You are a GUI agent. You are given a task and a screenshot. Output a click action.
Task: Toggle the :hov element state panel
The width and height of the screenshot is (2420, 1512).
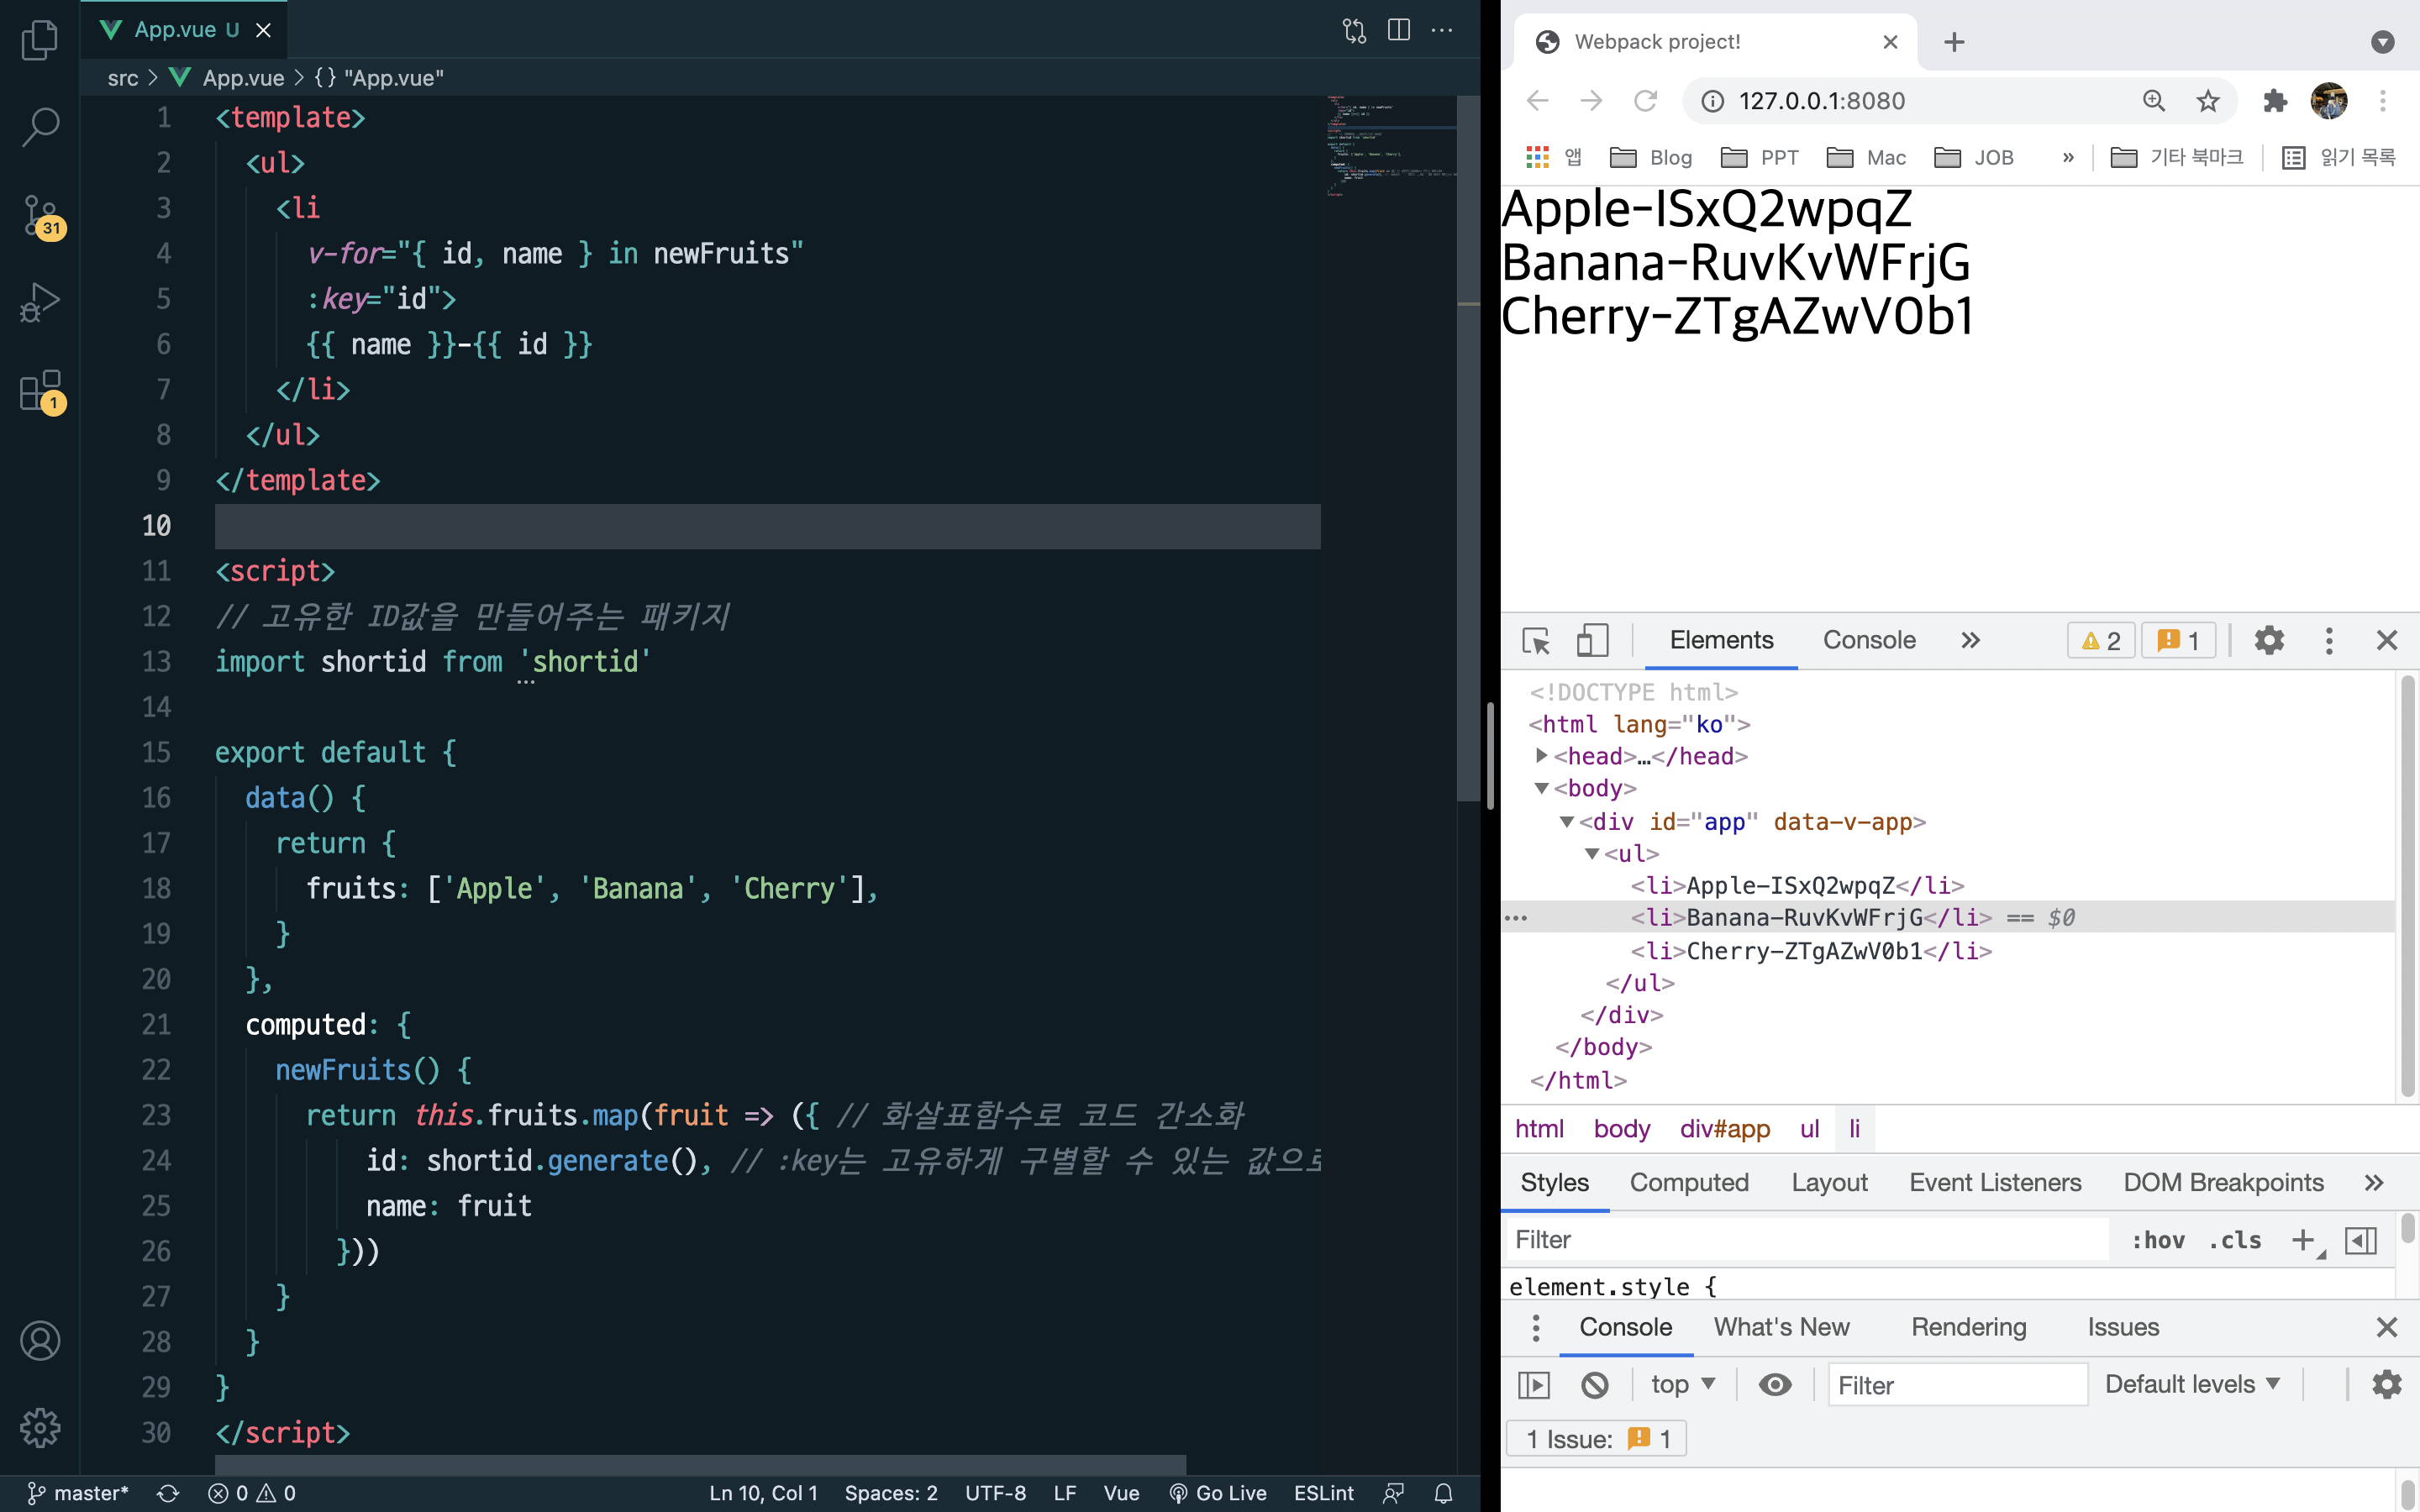pos(2157,1240)
